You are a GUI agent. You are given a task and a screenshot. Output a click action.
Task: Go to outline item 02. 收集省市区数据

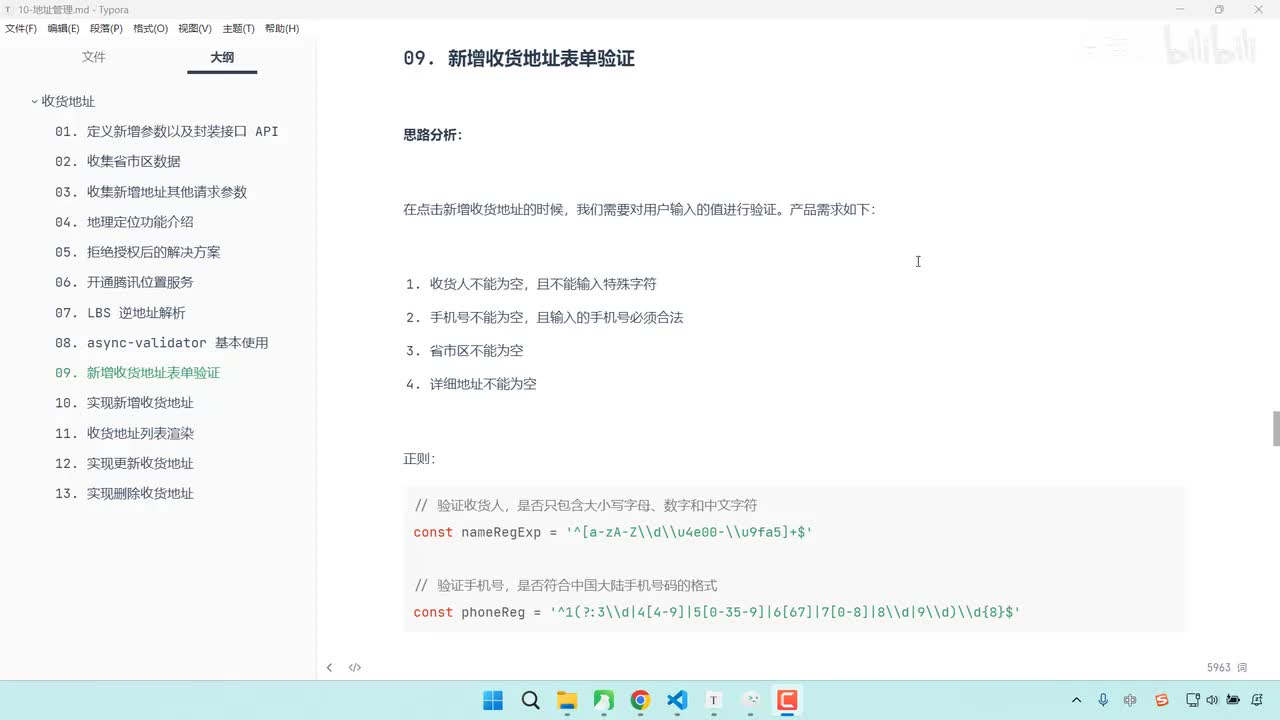pyautogui.click(x=118, y=161)
